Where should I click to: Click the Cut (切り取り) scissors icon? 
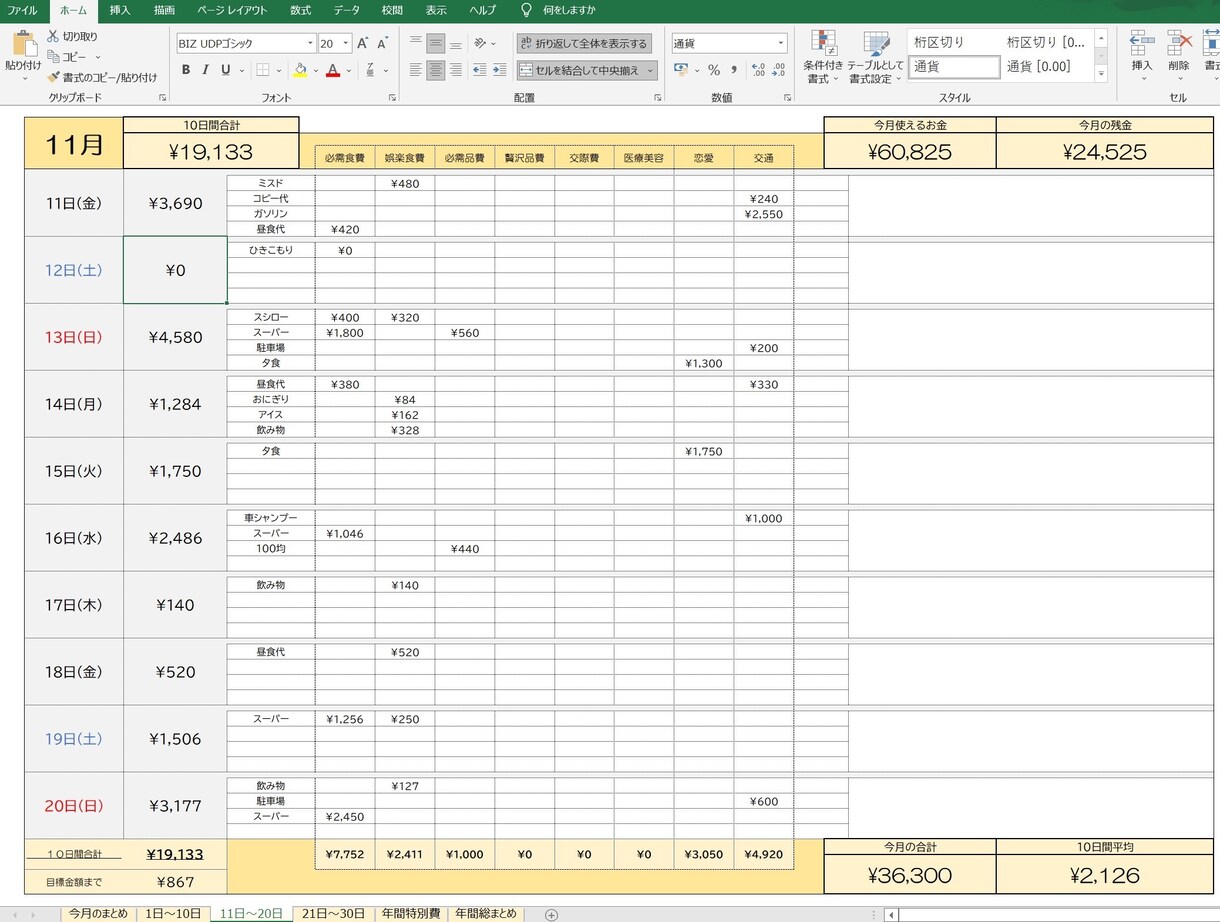(x=54, y=36)
